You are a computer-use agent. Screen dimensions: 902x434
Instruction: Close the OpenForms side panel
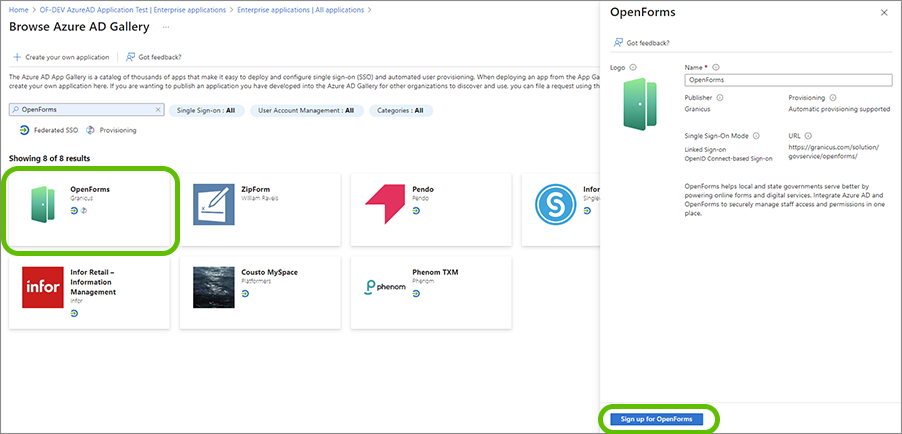(884, 13)
